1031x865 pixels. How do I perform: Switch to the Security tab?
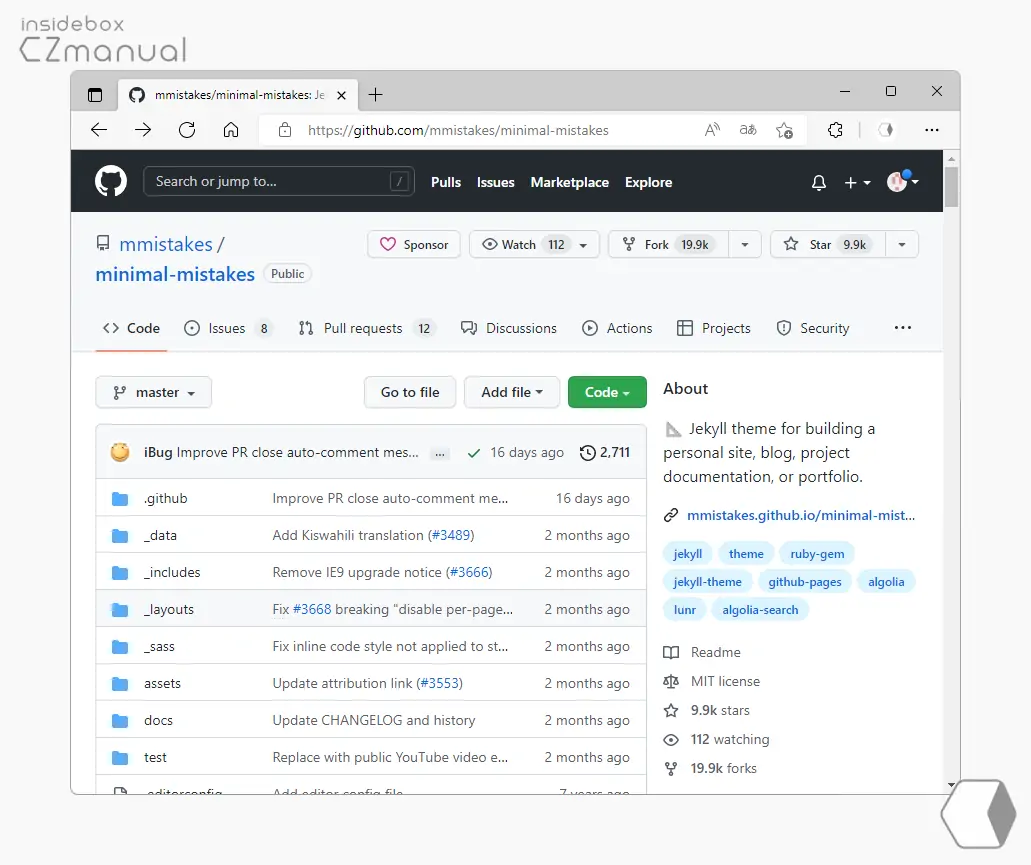point(813,328)
